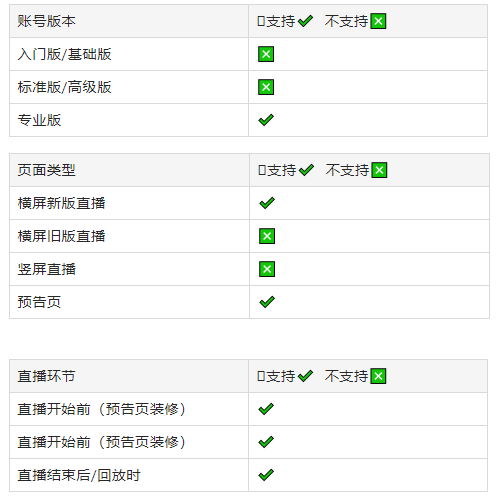Select the 直播环节 header cell
Image resolution: width=497 pixels, height=498 pixels.
[129, 376]
